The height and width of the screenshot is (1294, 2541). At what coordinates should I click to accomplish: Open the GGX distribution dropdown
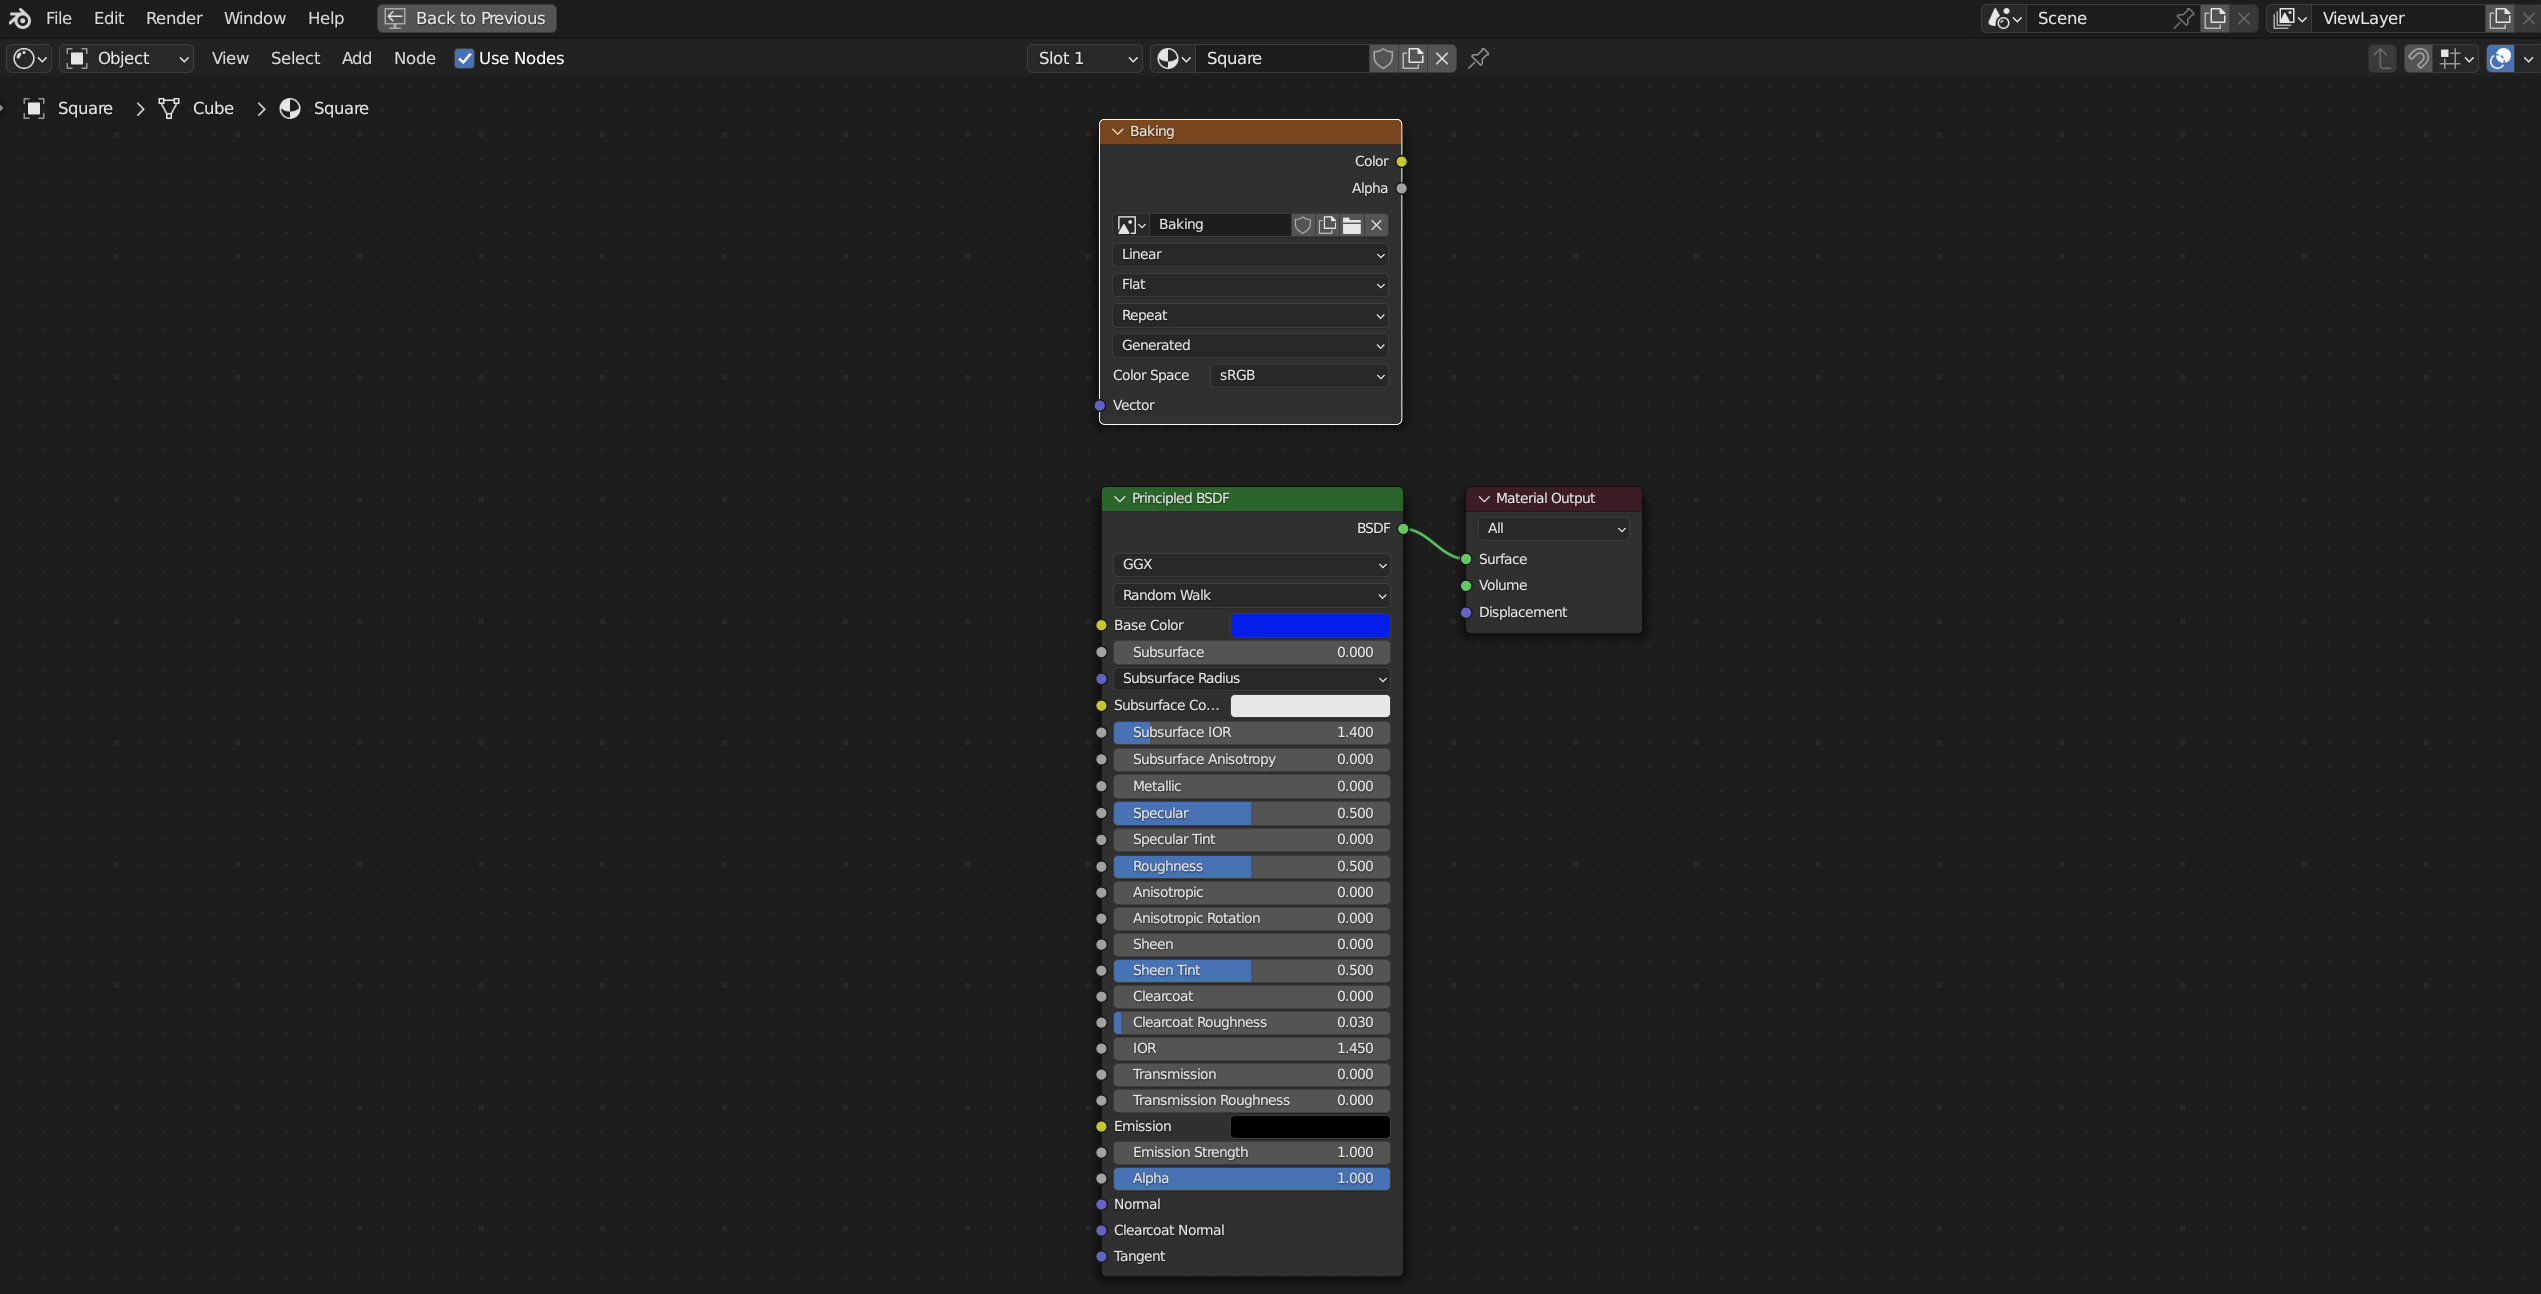click(x=1251, y=565)
